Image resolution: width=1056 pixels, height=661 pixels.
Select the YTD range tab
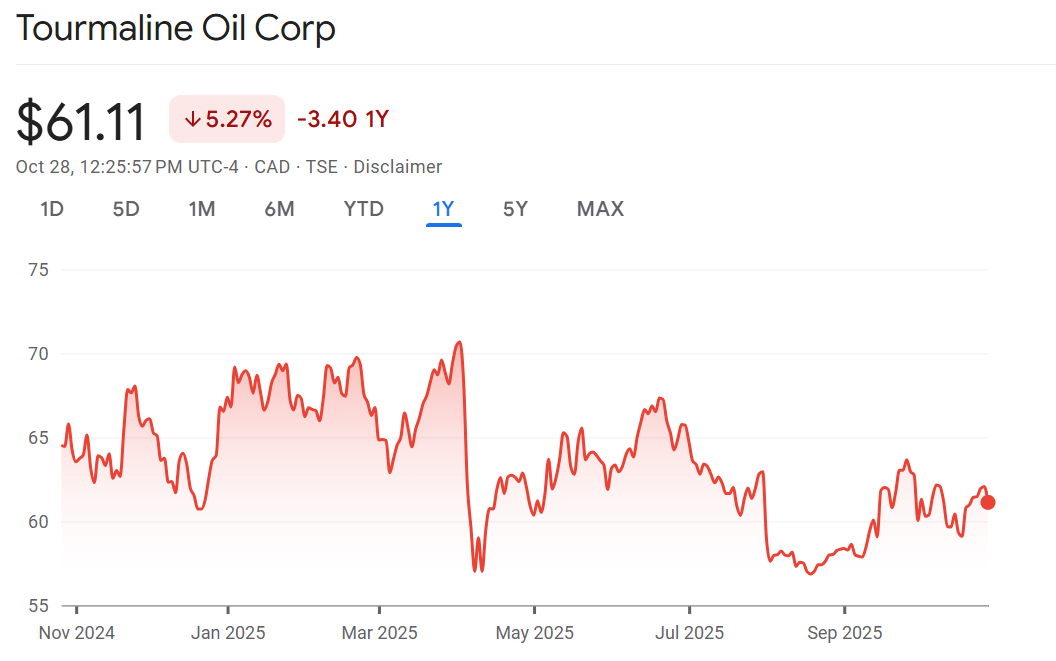[364, 209]
